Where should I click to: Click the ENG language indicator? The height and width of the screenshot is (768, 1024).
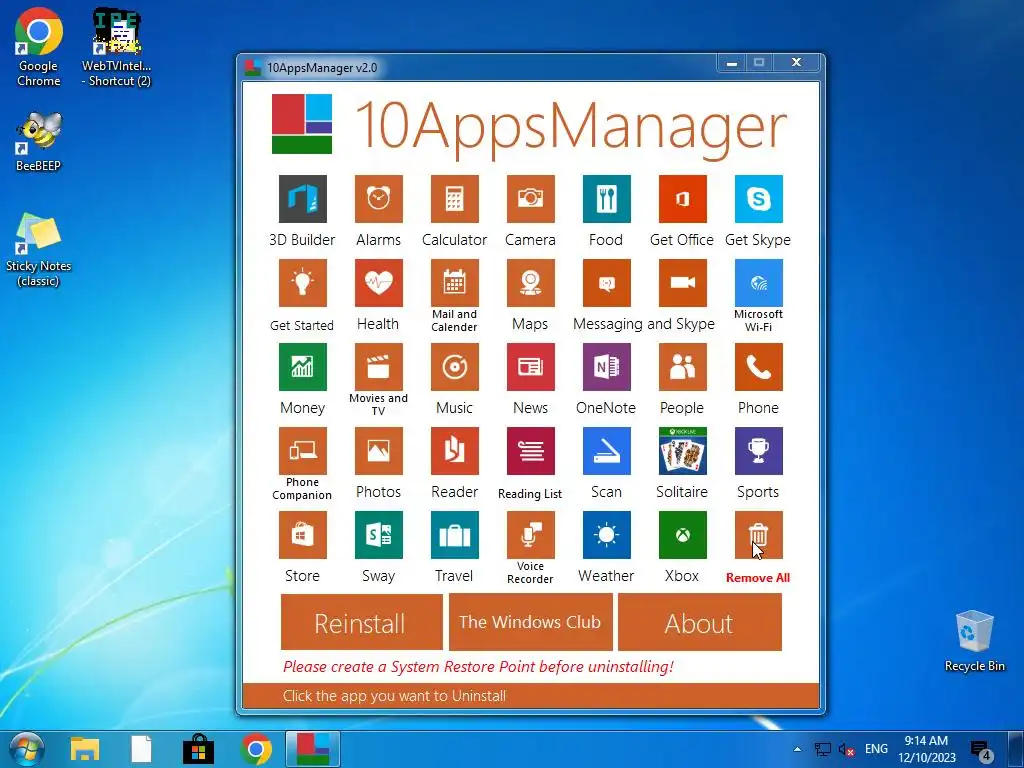pyautogui.click(x=876, y=749)
